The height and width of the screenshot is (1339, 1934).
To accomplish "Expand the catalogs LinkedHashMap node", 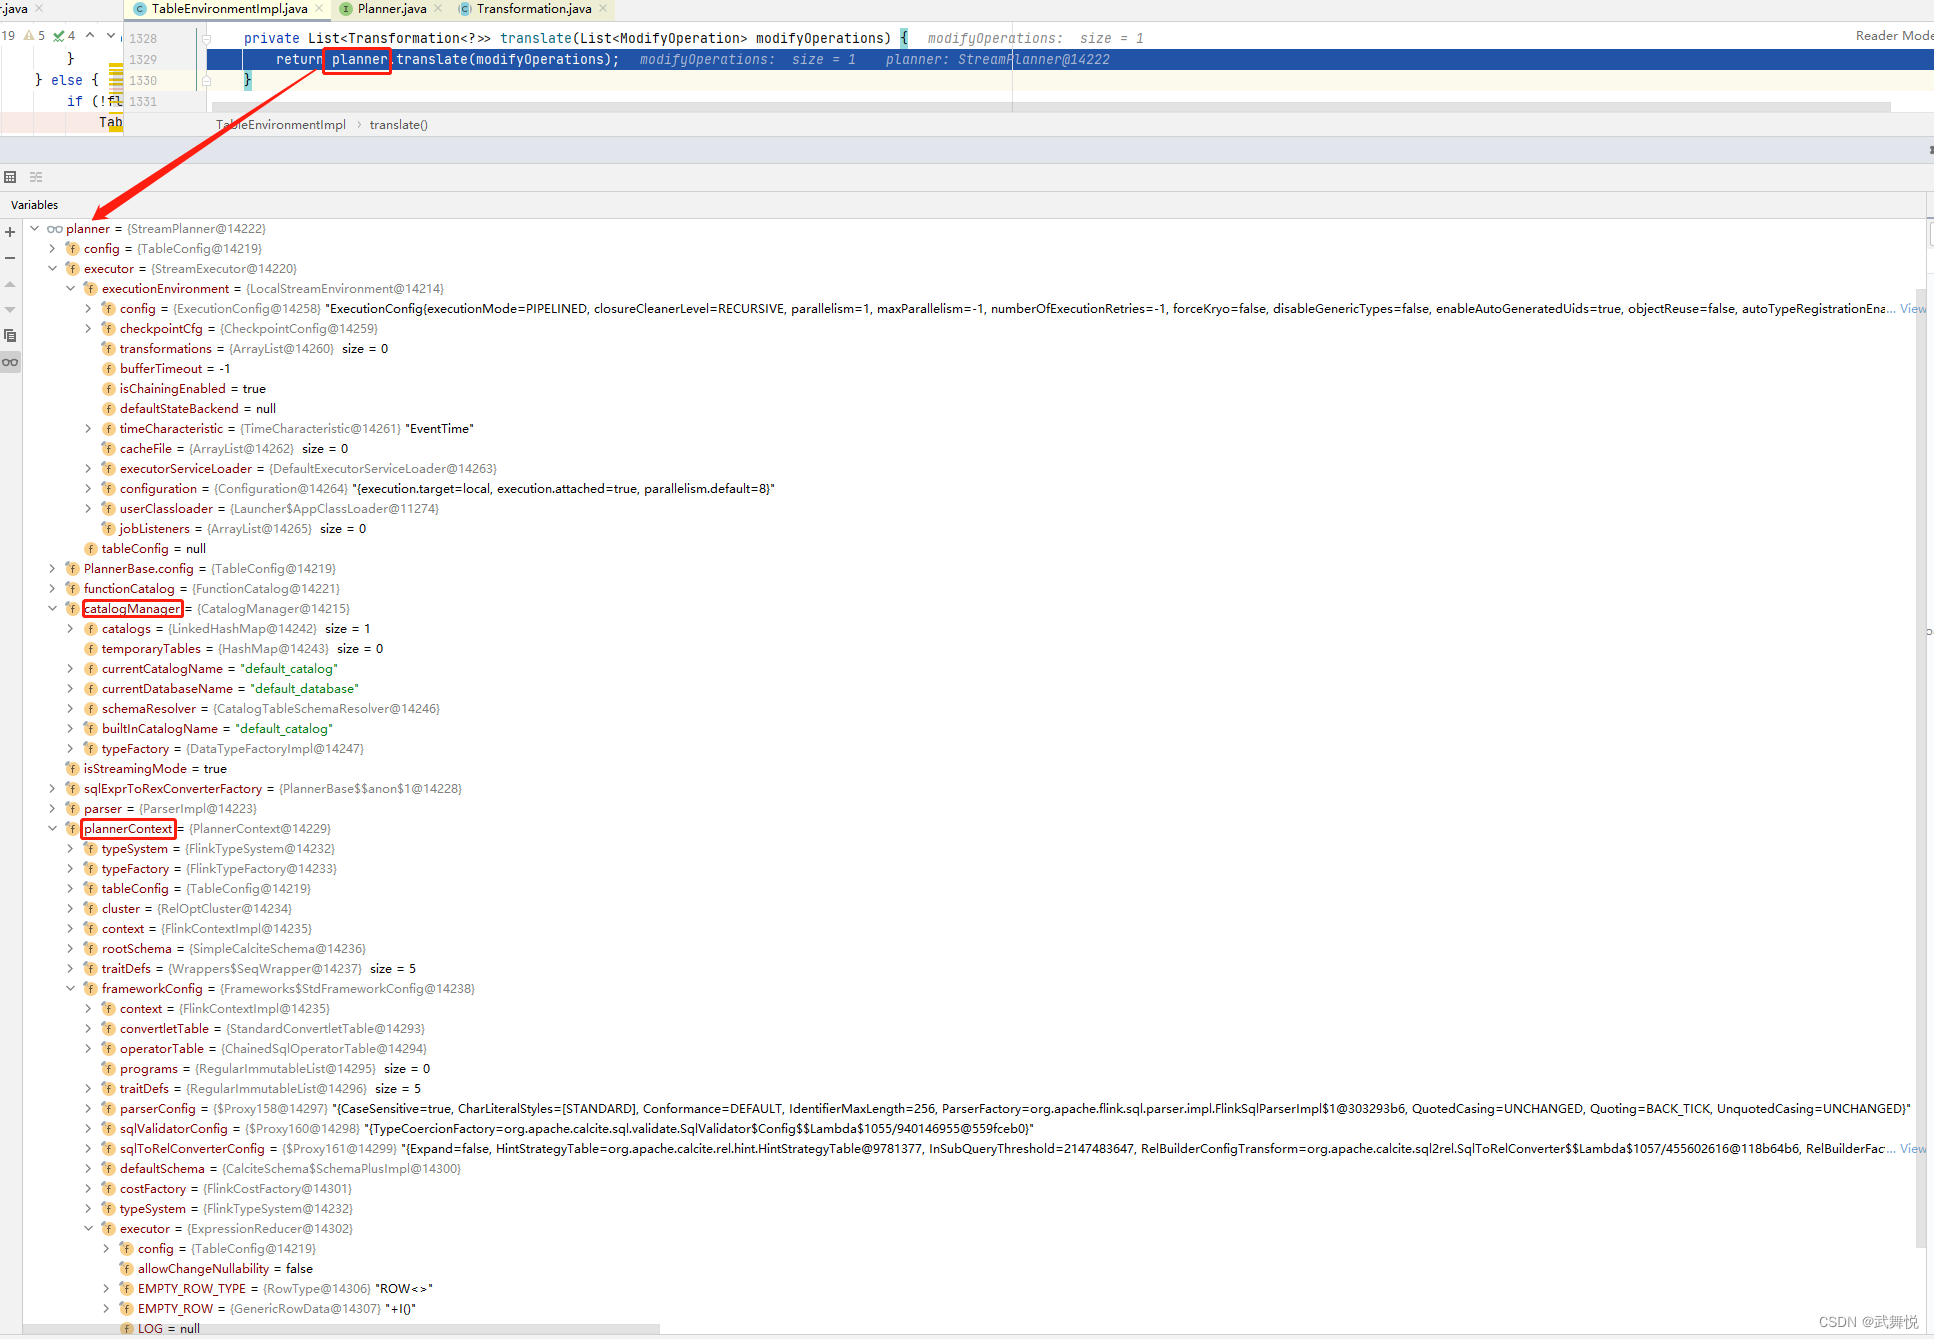I will (69, 628).
